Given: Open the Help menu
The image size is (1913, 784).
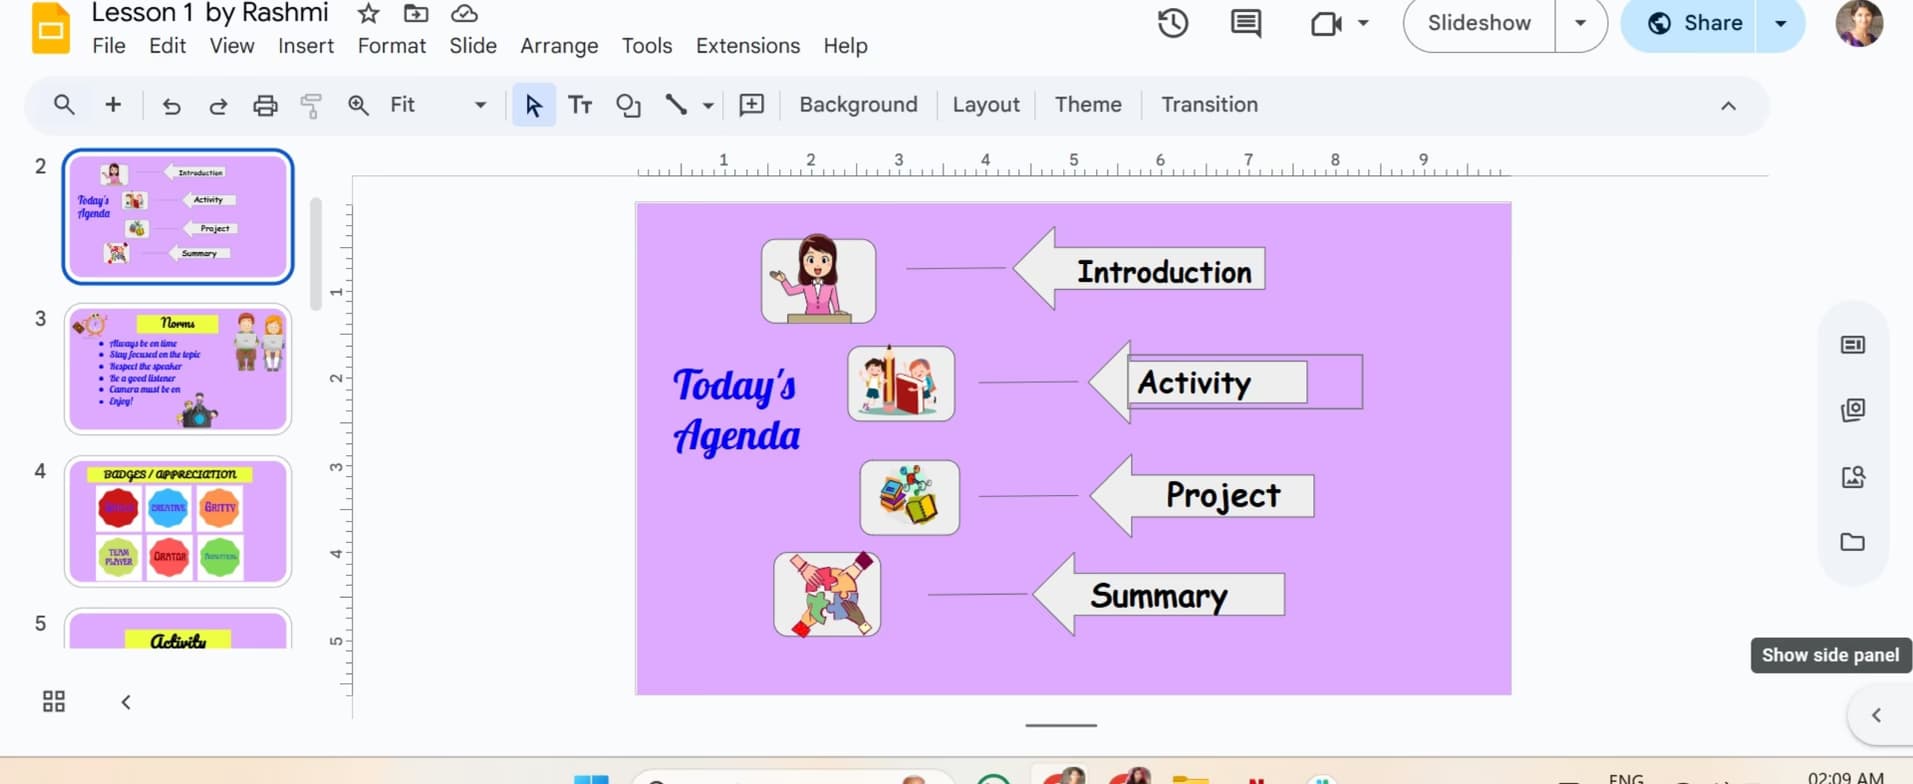Looking at the screenshot, I should [845, 46].
